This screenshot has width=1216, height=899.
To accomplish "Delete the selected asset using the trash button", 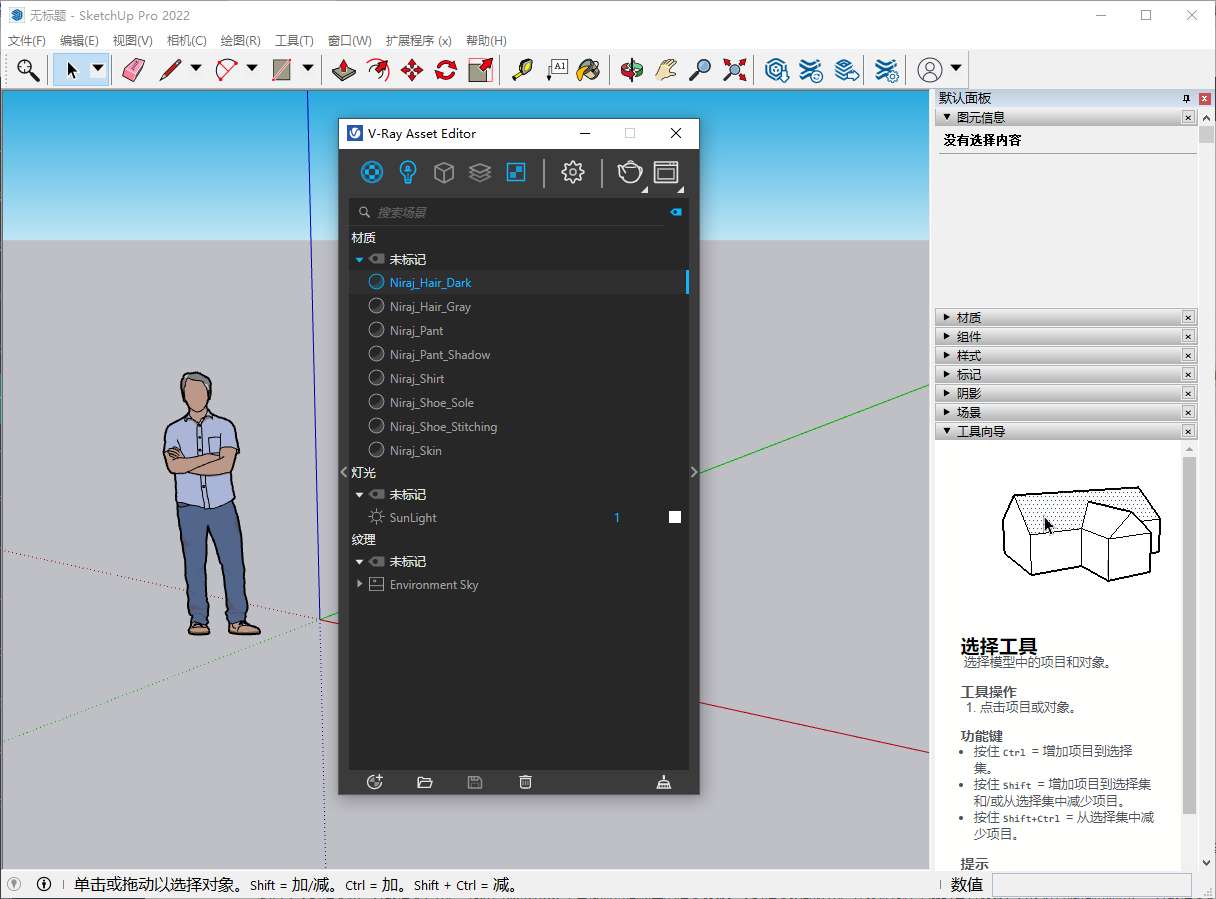I will point(524,782).
